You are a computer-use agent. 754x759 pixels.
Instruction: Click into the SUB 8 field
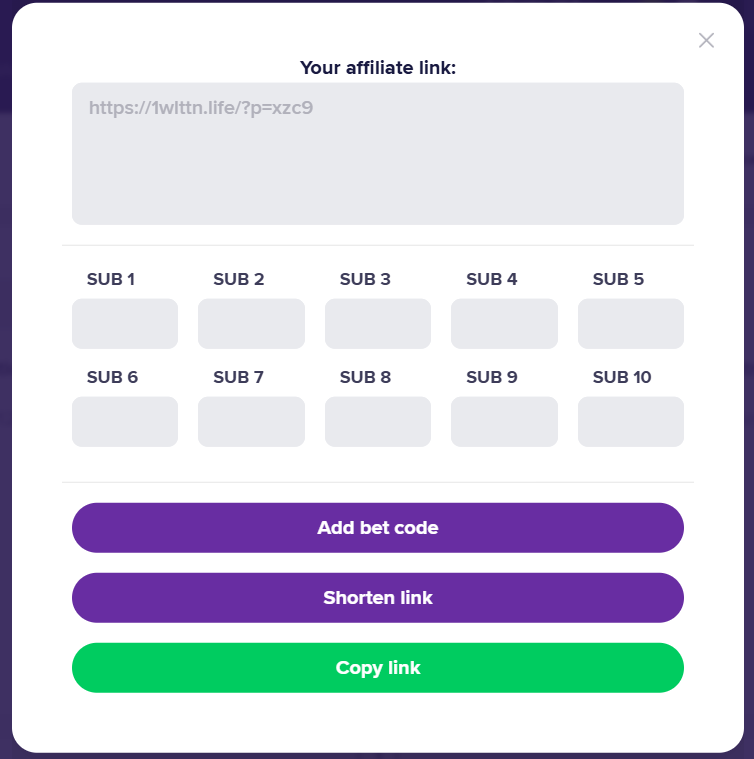378,422
